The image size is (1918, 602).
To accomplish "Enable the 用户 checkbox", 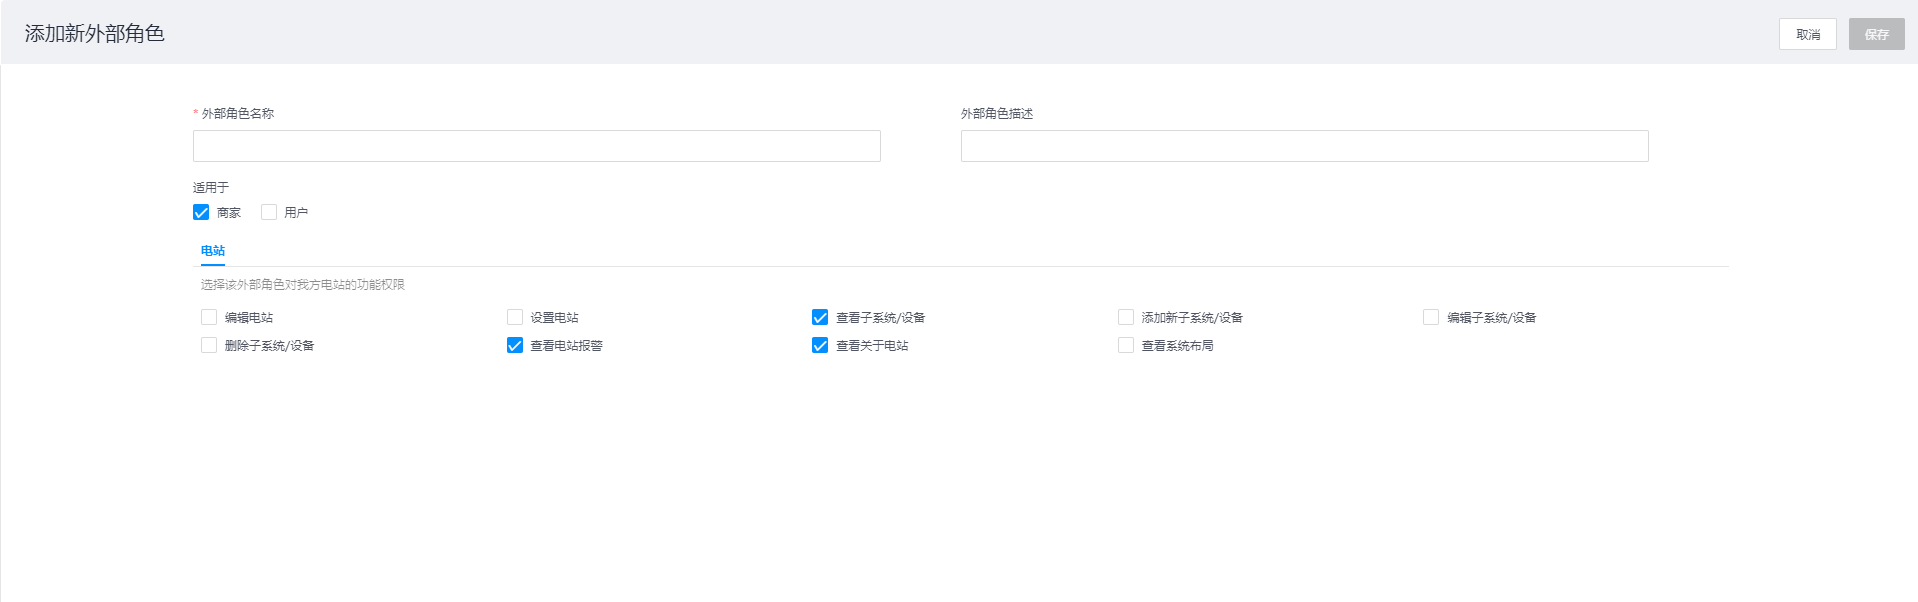I will [269, 212].
